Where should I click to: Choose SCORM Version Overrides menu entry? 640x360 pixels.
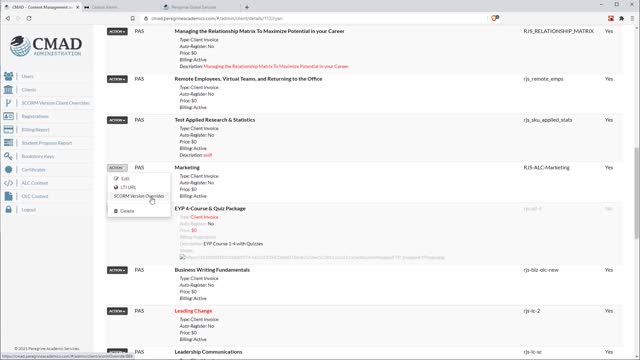point(139,196)
